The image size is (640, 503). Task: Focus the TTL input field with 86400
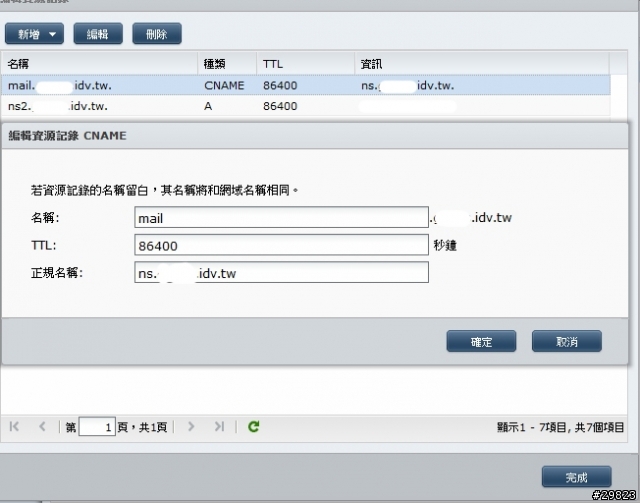point(281,245)
